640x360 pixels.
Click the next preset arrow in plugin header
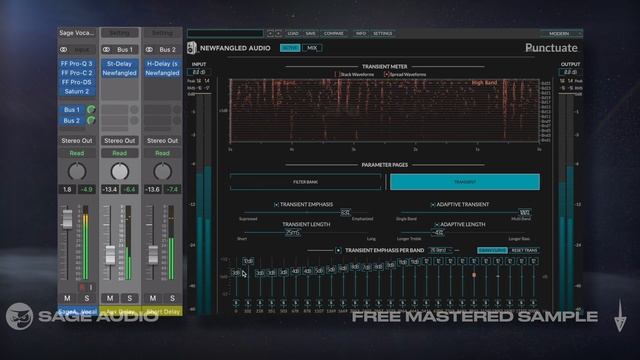point(278,33)
